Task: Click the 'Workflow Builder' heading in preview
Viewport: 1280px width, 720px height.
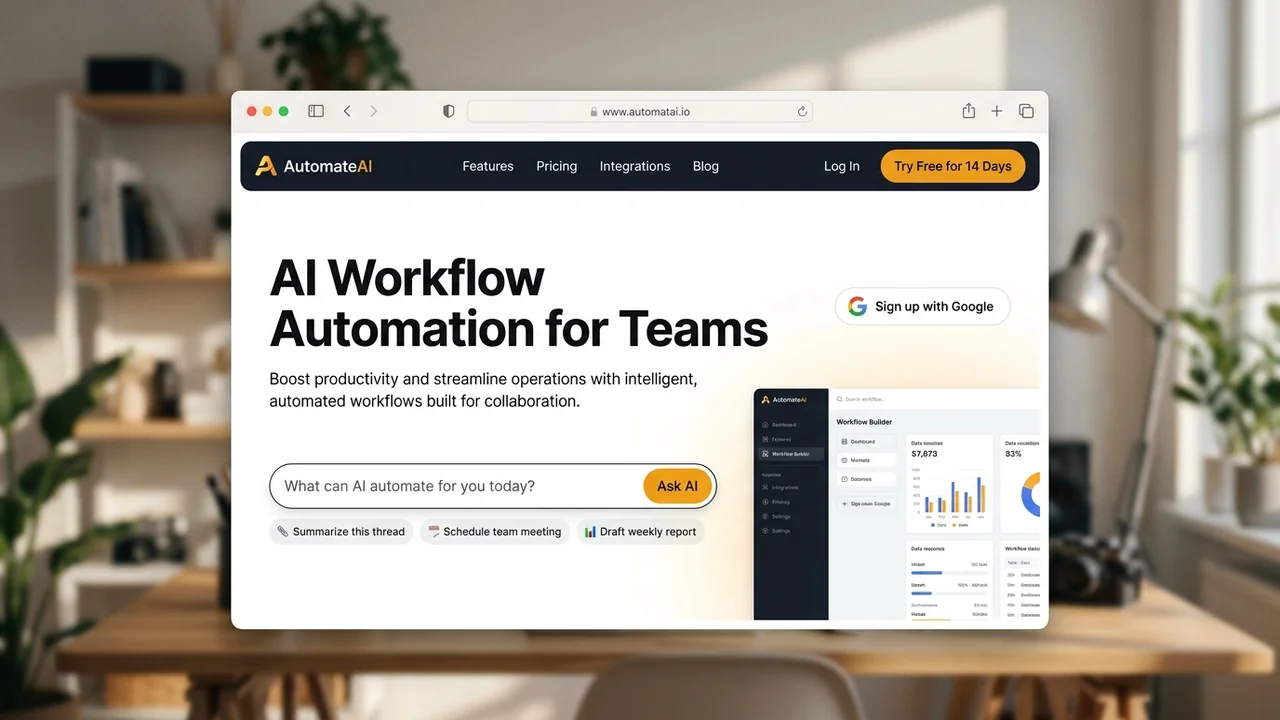Action: point(864,422)
